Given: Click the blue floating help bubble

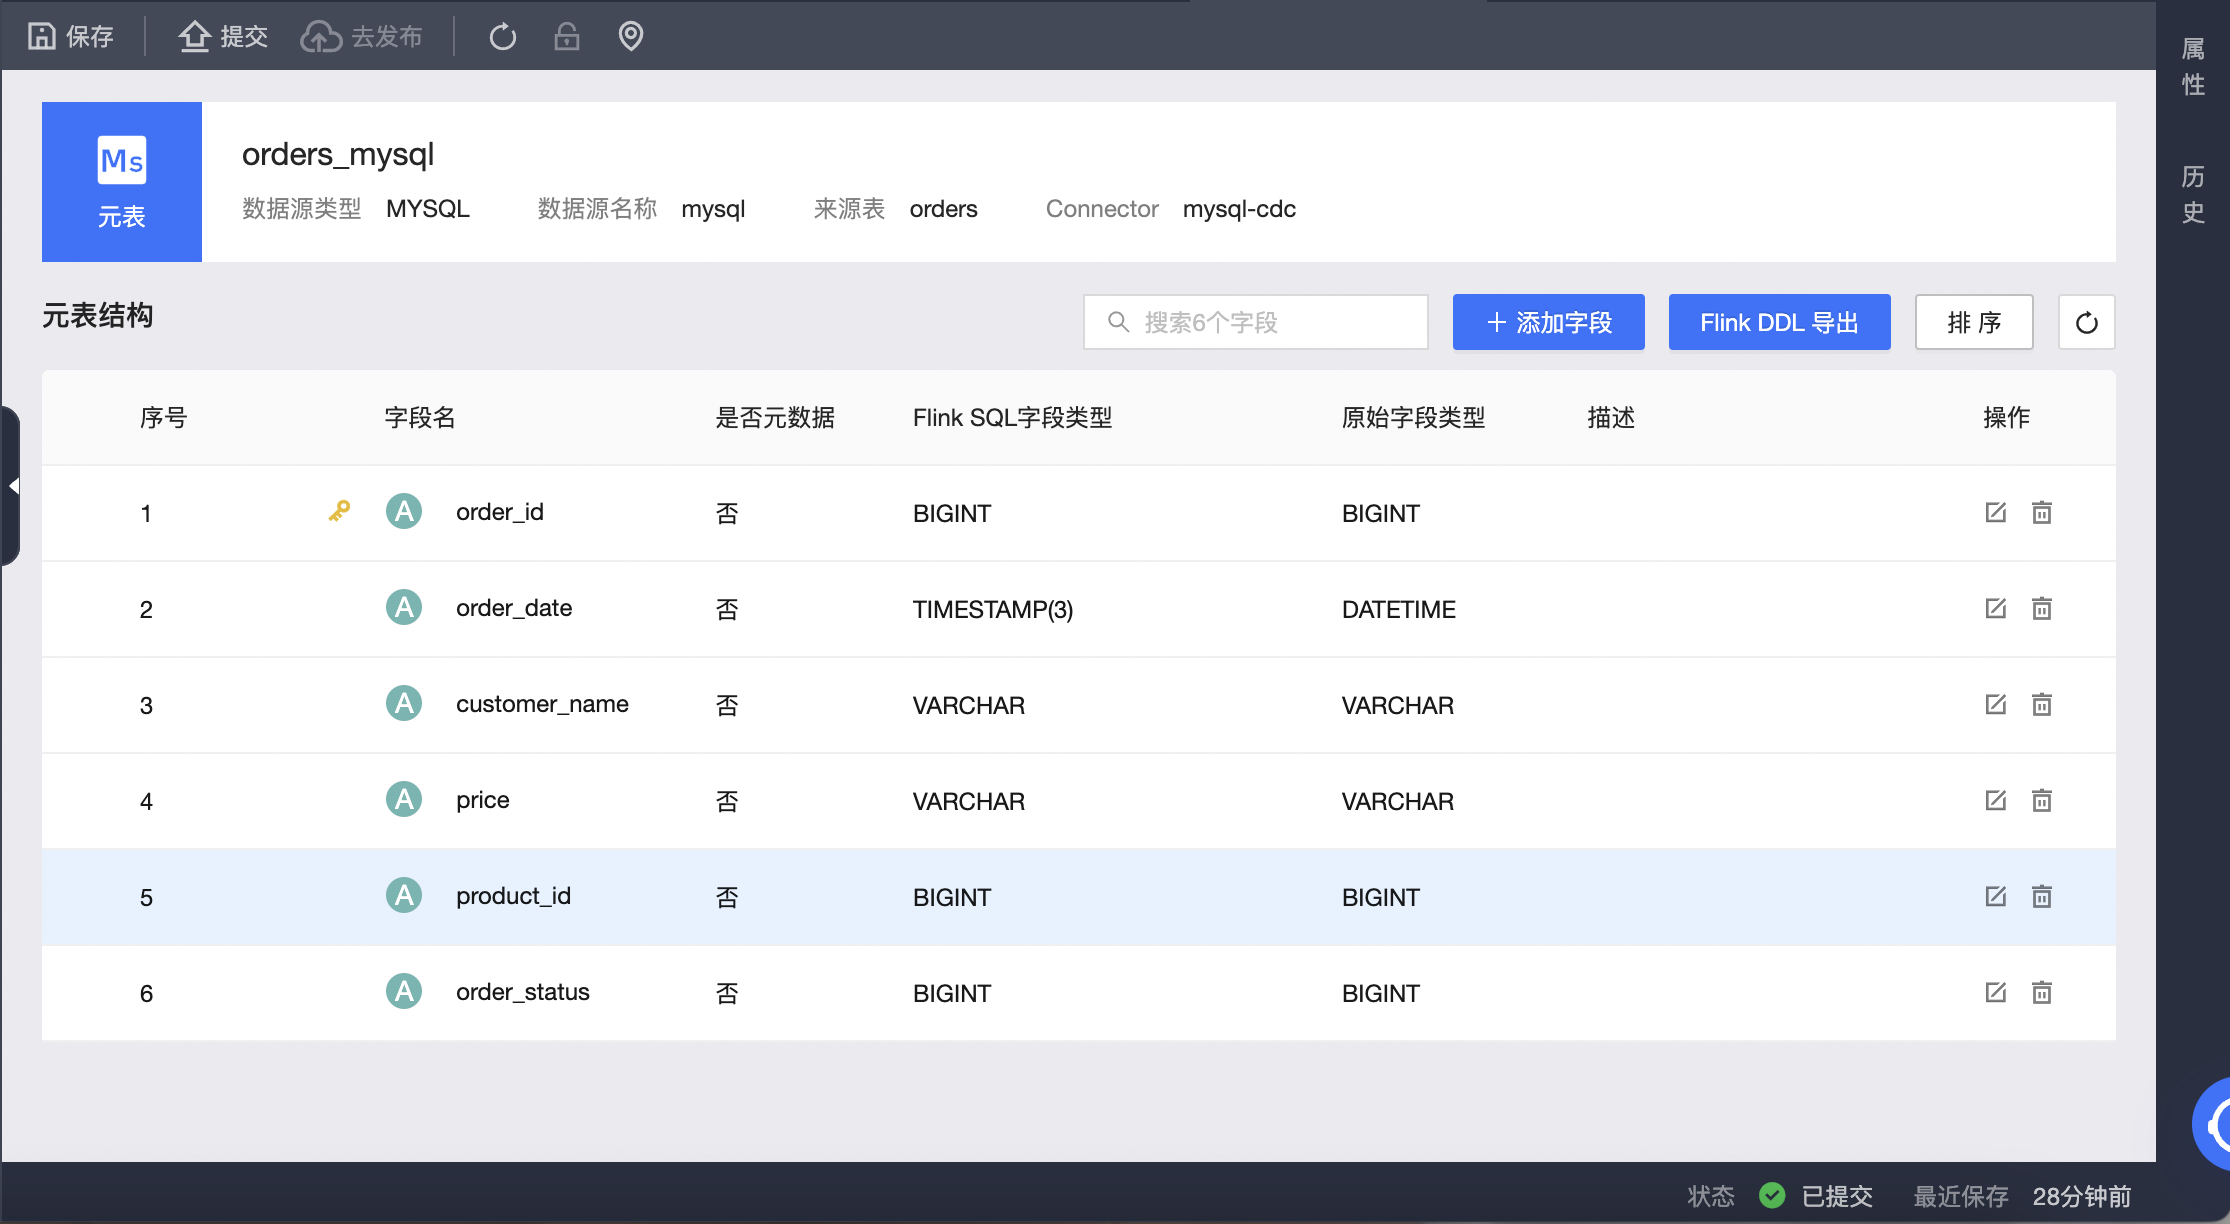Looking at the screenshot, I should (2212, 1124).
